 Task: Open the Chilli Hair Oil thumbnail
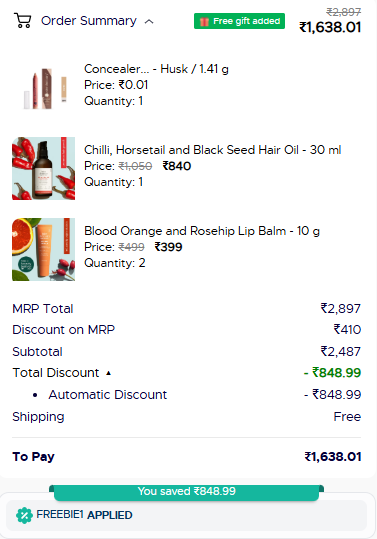tap(44, 168)
